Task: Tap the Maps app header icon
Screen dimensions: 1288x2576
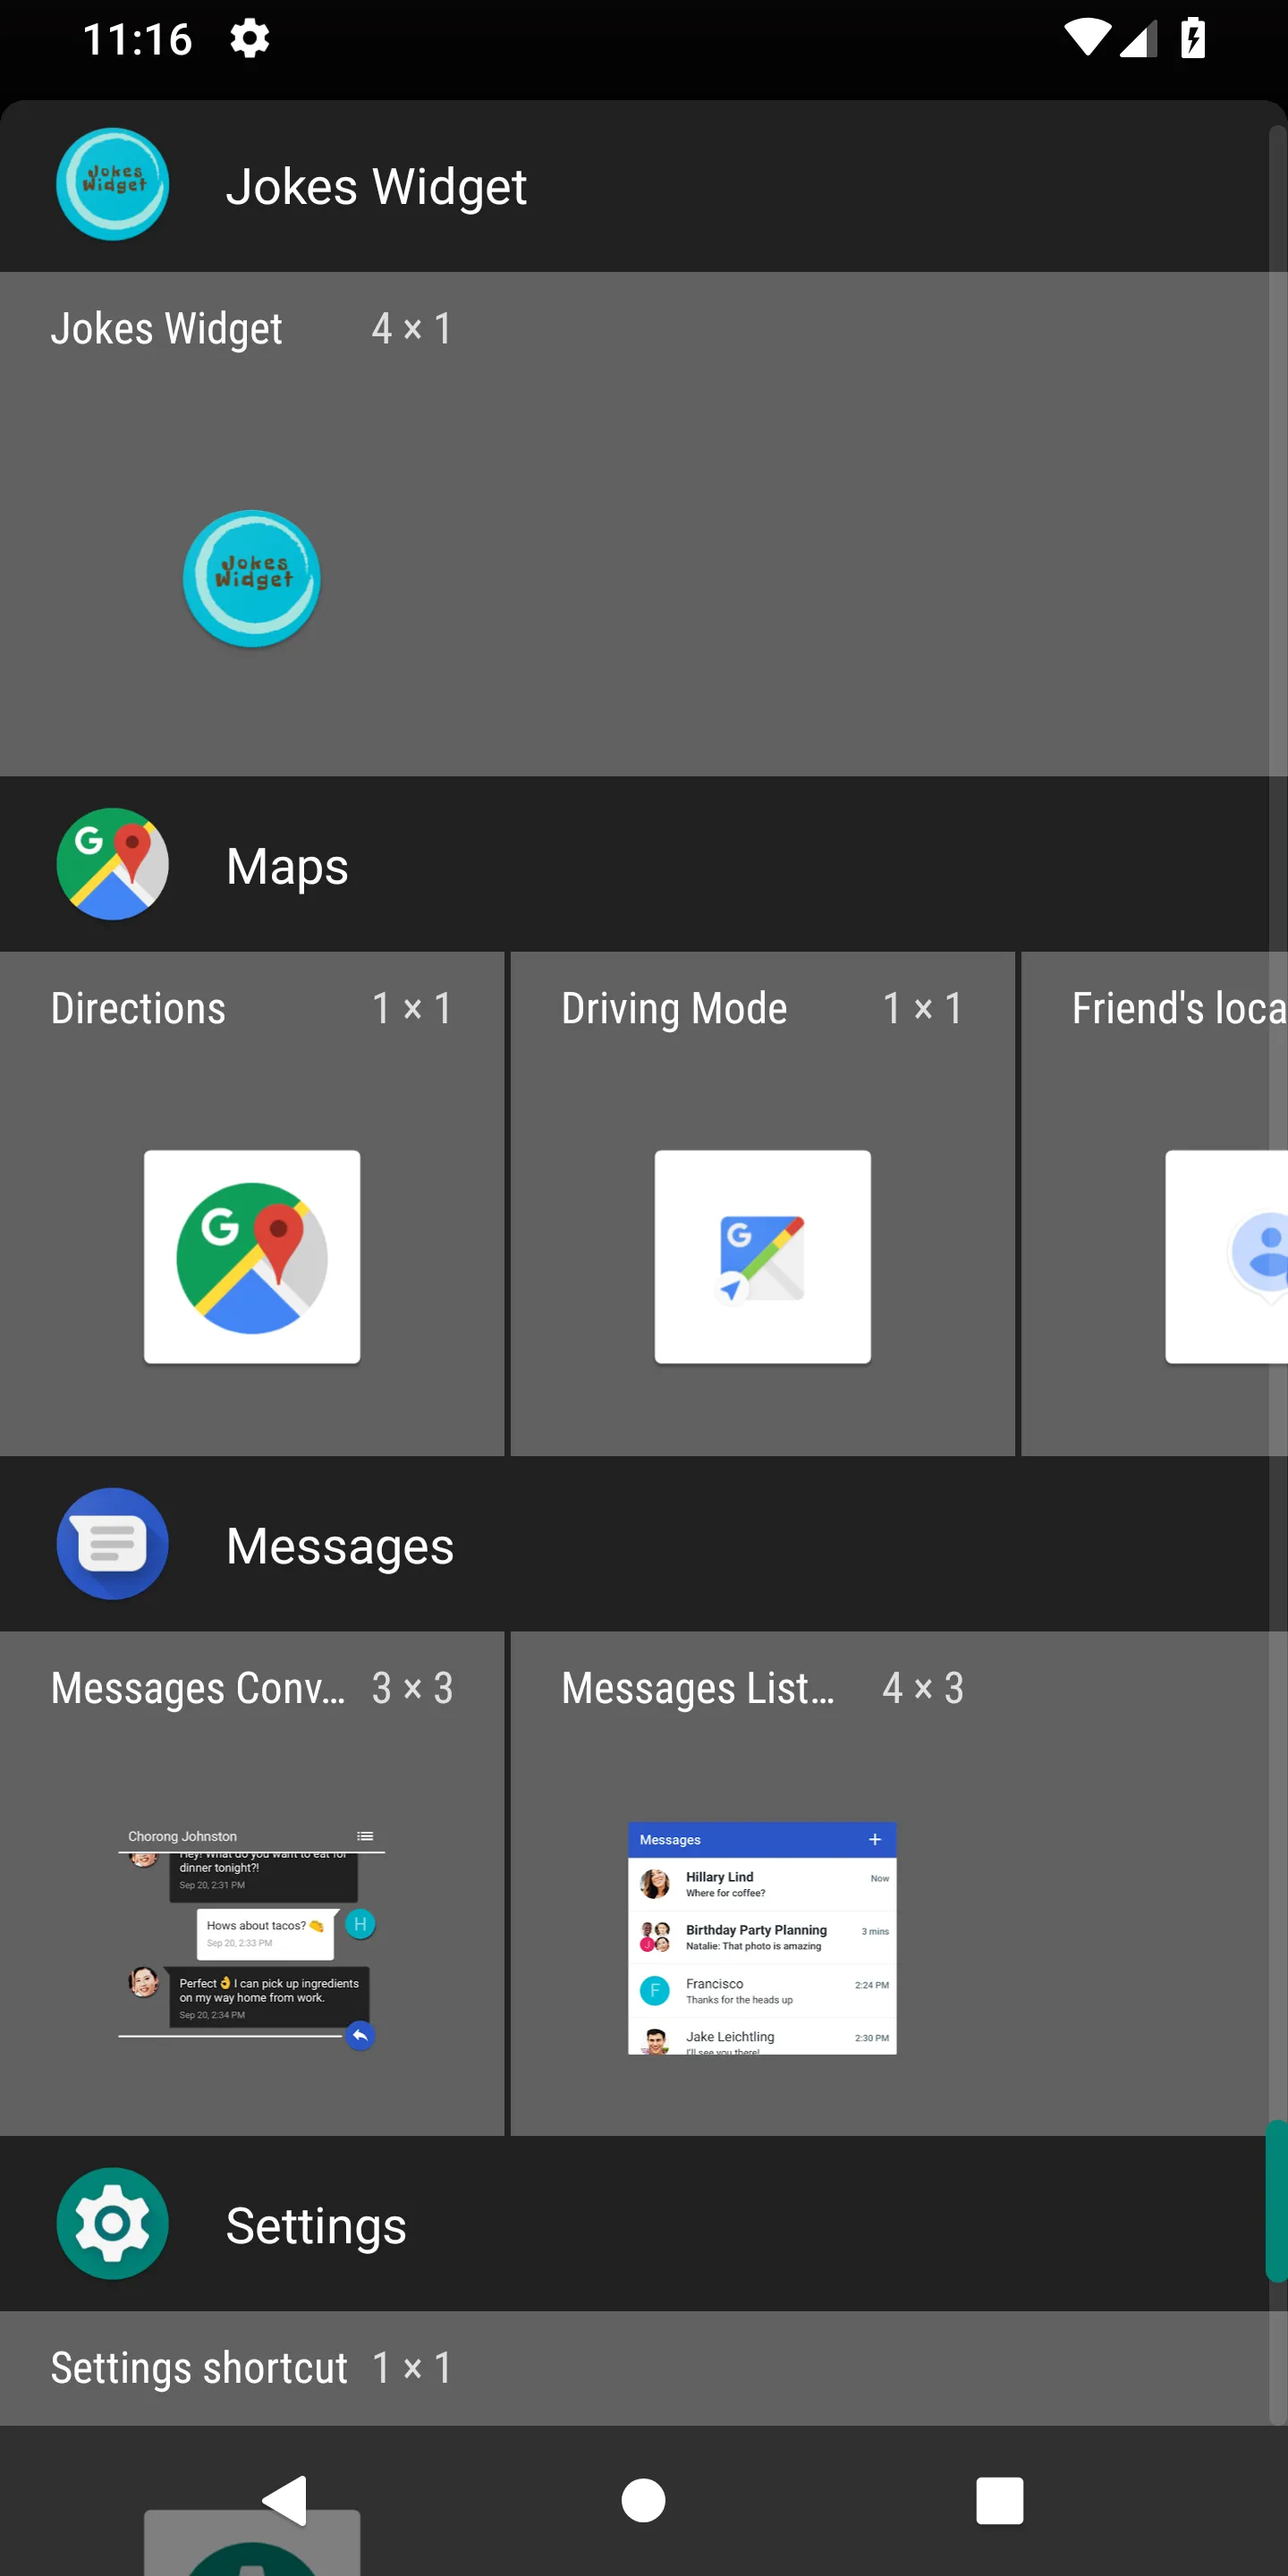Action: (x=112, y=865)
